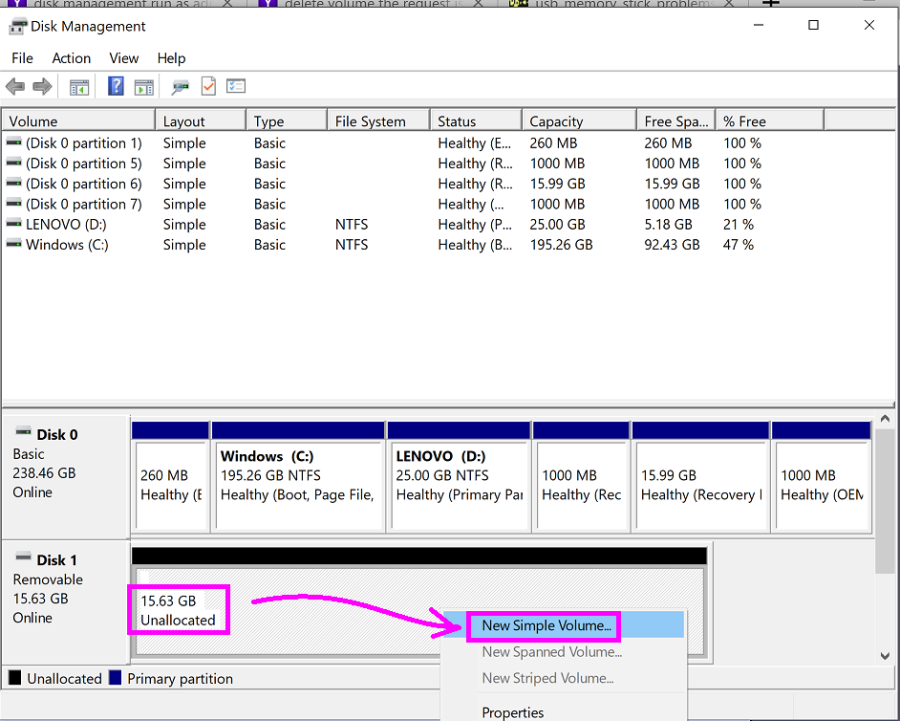The image size is (900, 721).
Task: Click the disabled New Spanned Volume entry
Action: click(x=563, y=652)
